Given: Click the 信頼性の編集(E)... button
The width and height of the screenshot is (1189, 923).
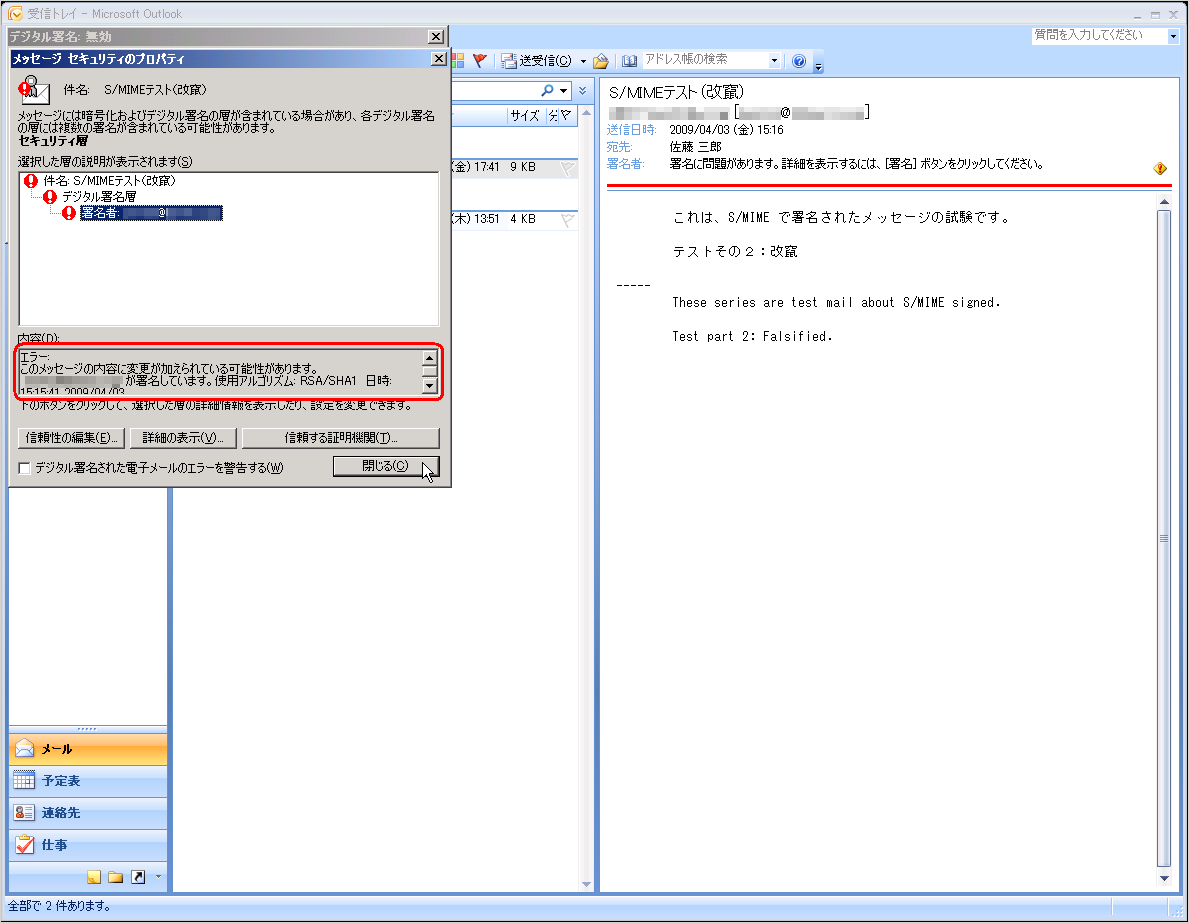Looking at the screenshot, I should click(71, 438).
